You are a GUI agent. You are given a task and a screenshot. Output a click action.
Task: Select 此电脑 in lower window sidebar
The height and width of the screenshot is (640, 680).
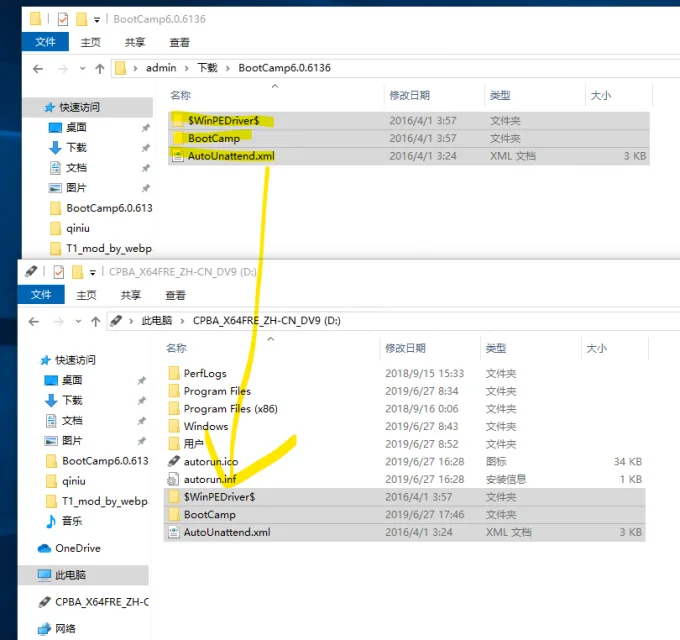(x=83, y=575)
